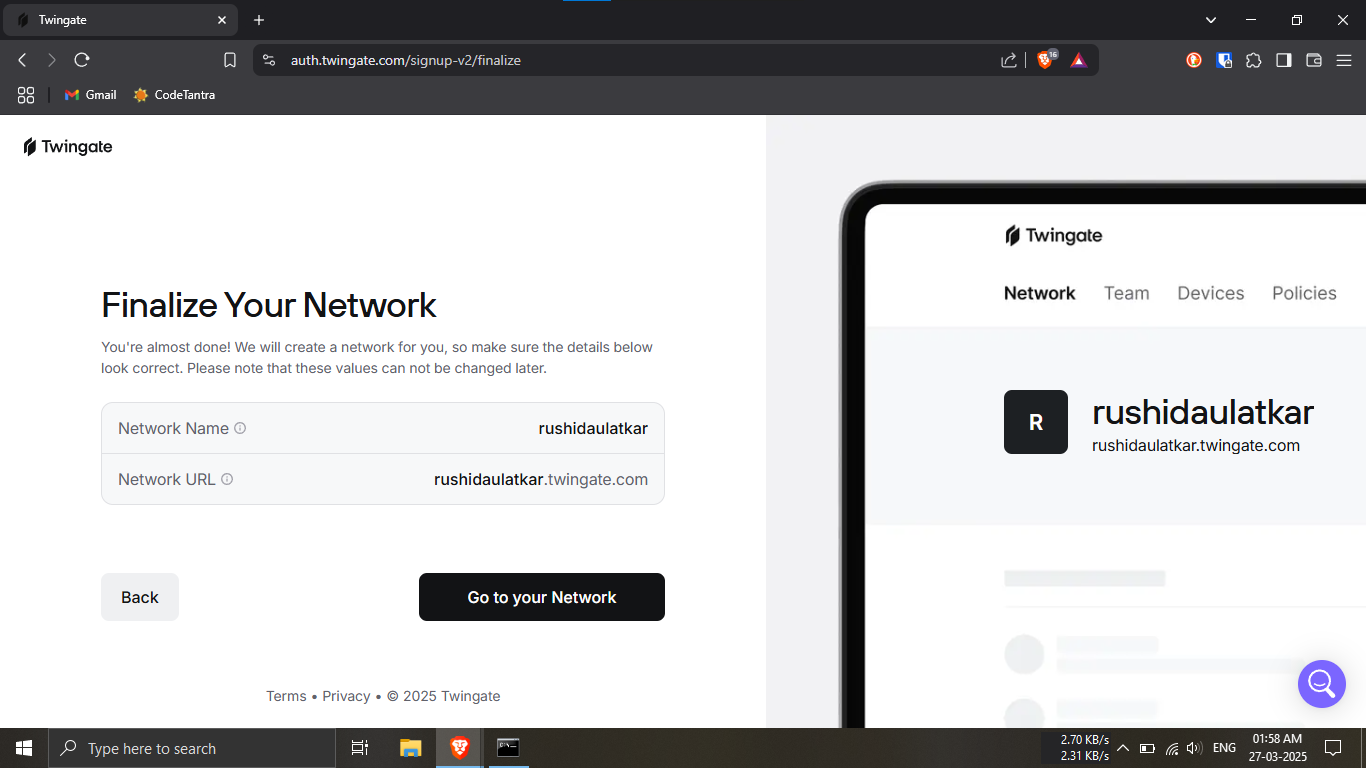1366x768 pixels.
Task: Toggle the Brave sidebar panel
Action: 1283,60
